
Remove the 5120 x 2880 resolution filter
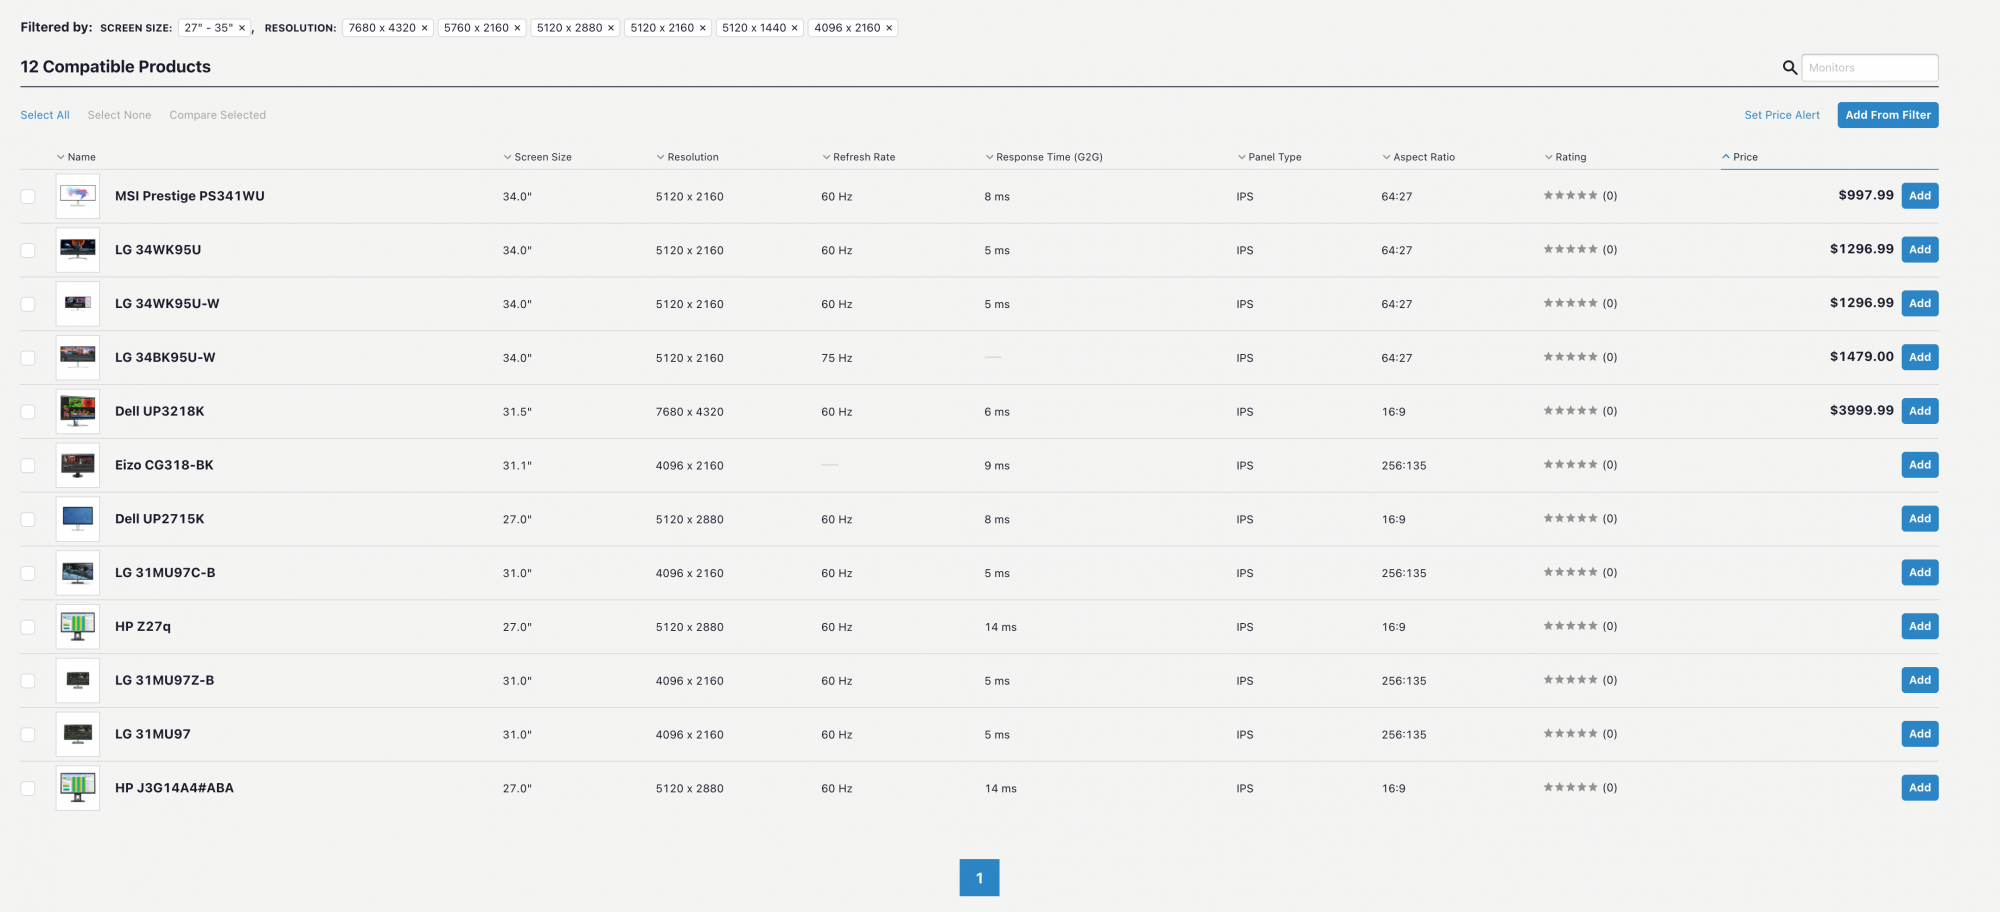tap(611, 28)
